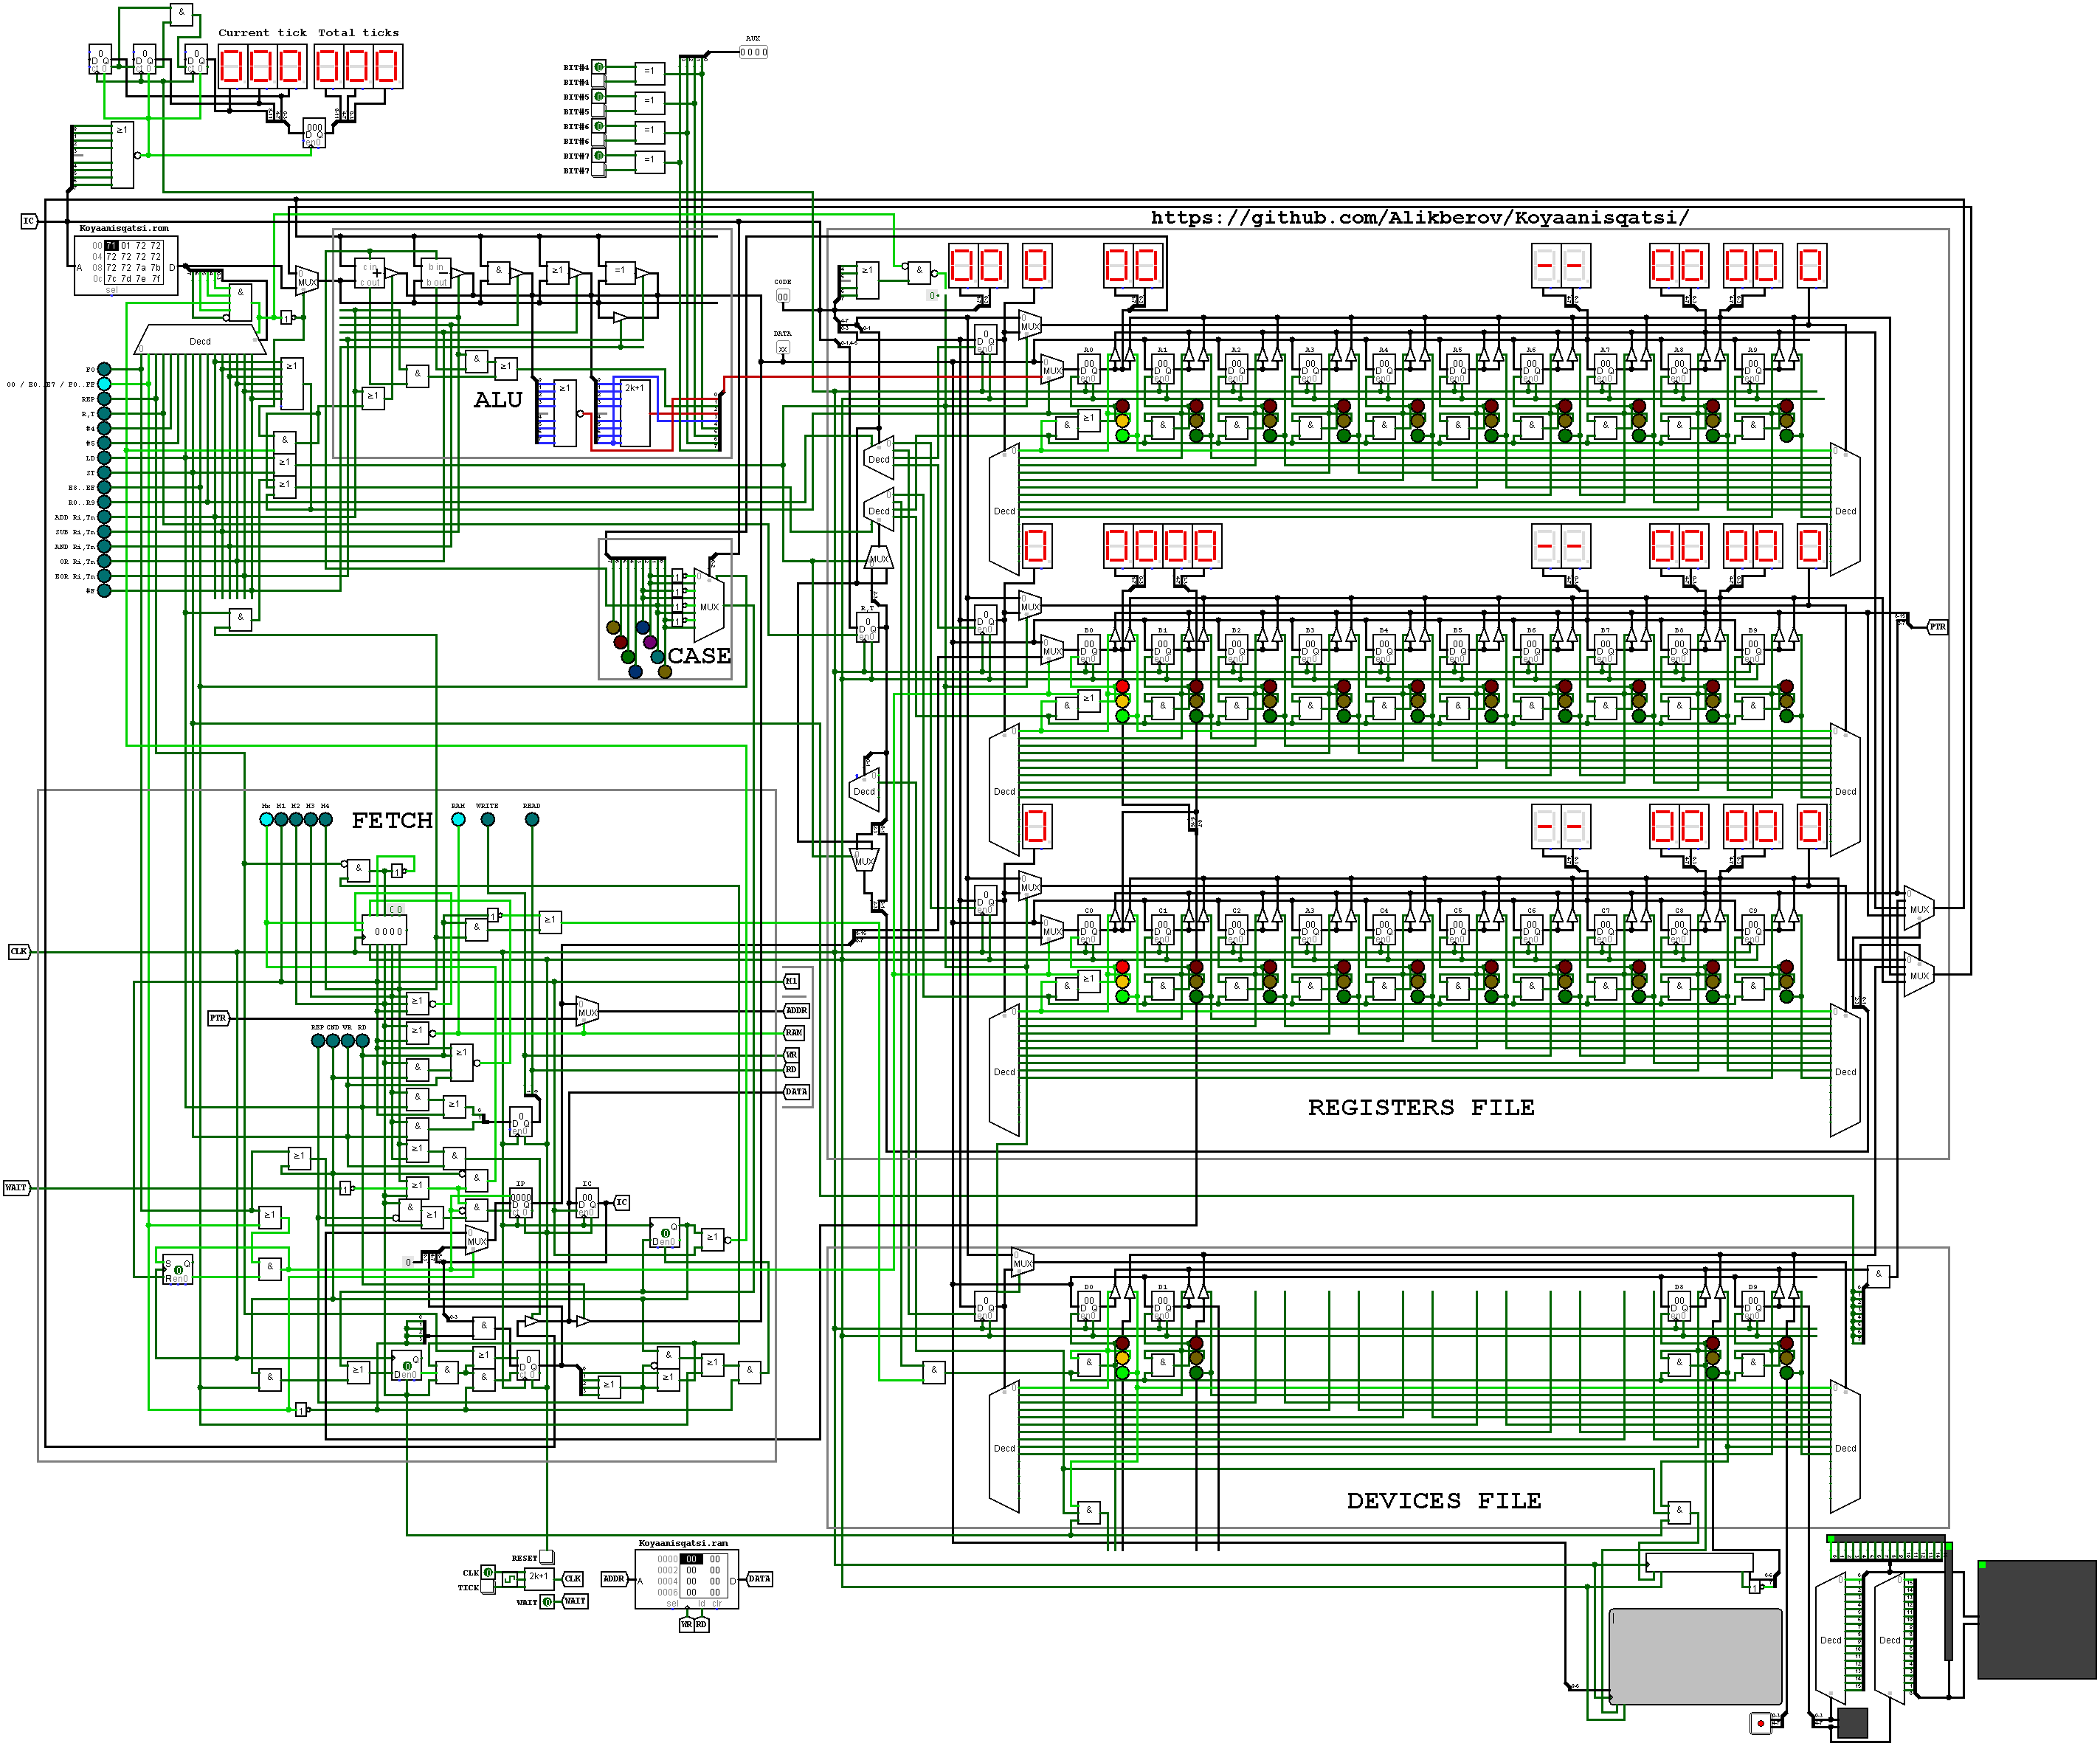The image size is (2100, 1746).
Task: Toggle the WAIT input pin at the bottom
Action: tap(548, 1602)
